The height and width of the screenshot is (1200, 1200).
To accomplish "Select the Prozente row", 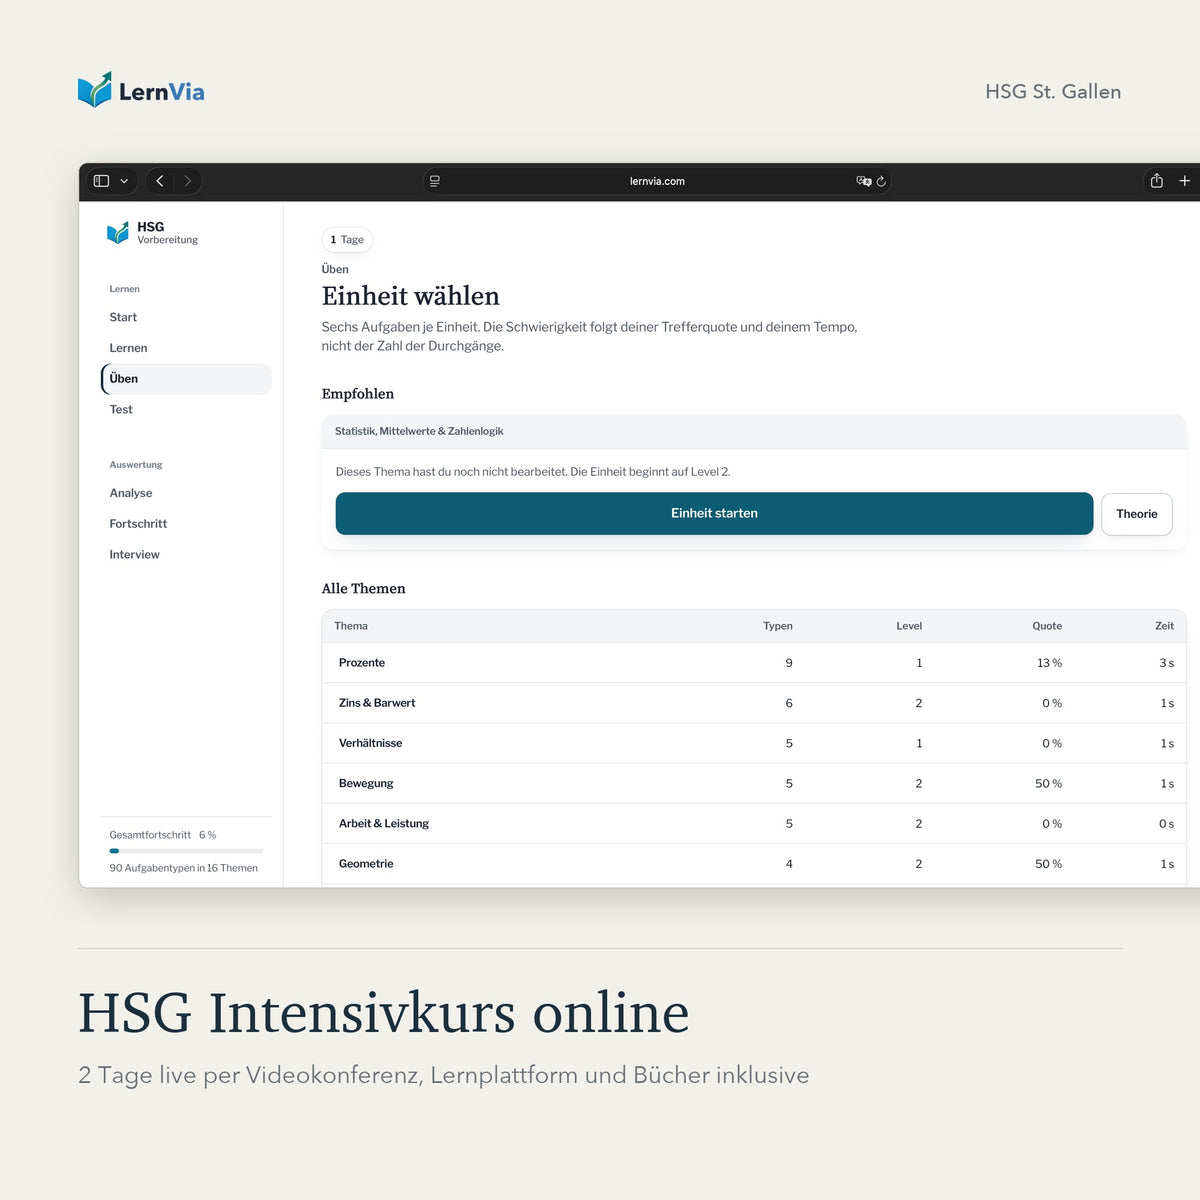I will [754, 663].
